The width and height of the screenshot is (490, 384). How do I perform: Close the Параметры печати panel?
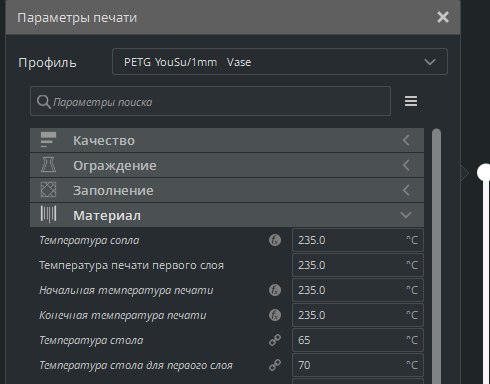pos(443,17)
